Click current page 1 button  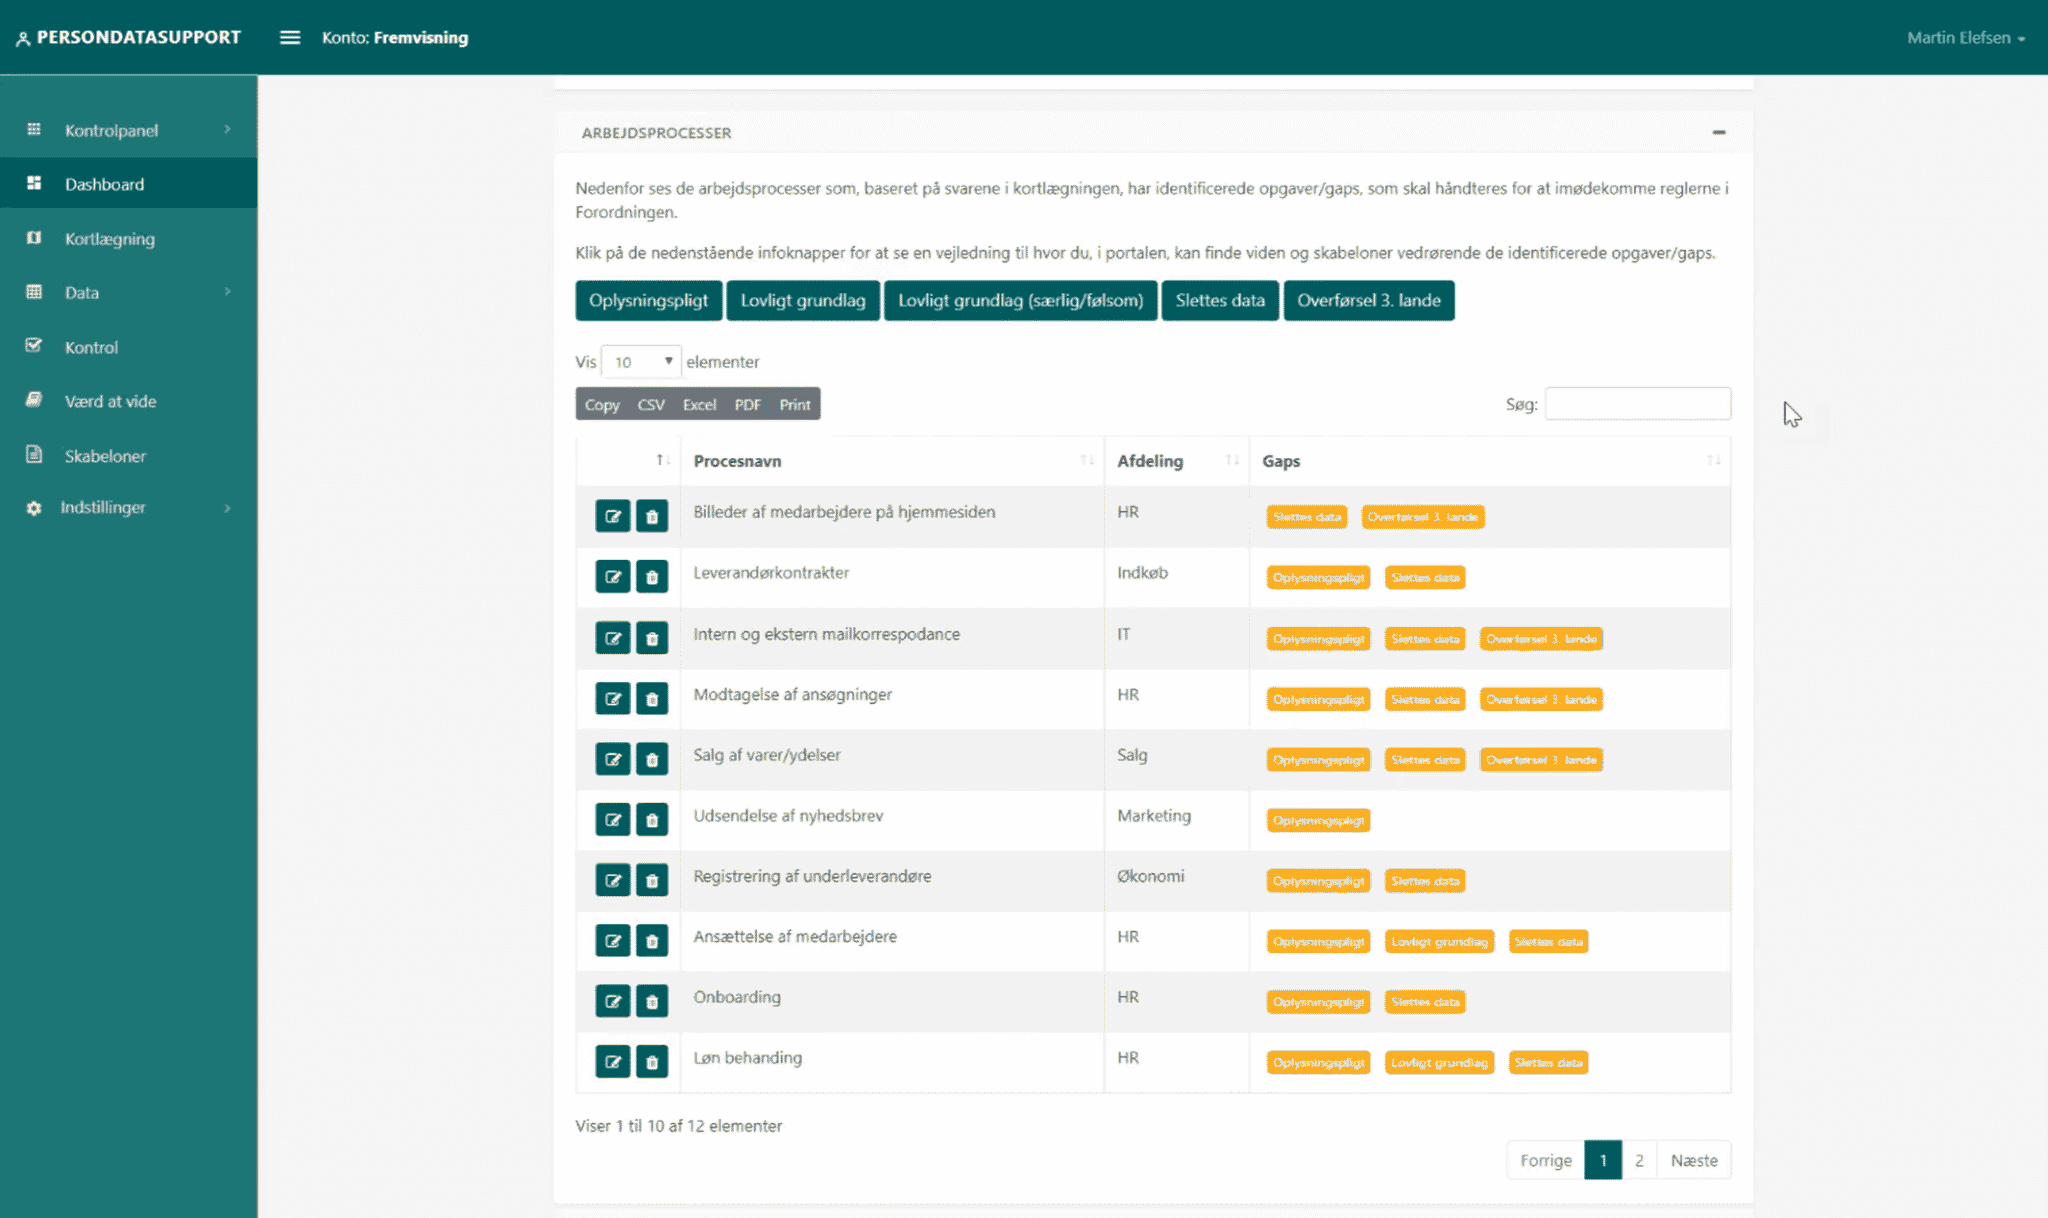pyautogui.click(x=1603, y=1161)
